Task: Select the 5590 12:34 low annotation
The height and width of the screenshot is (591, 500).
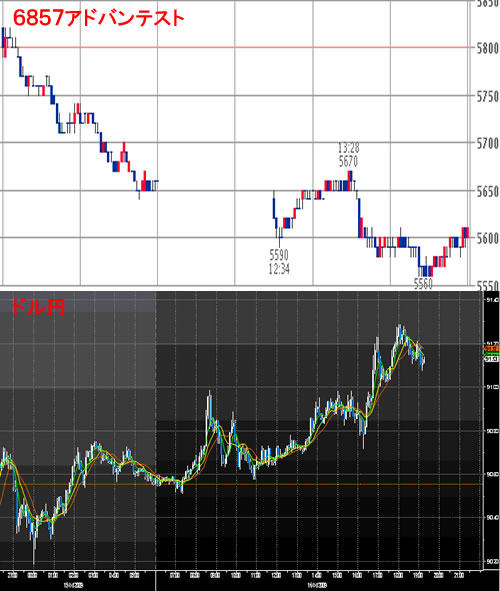Action: (x=279, y=262)
